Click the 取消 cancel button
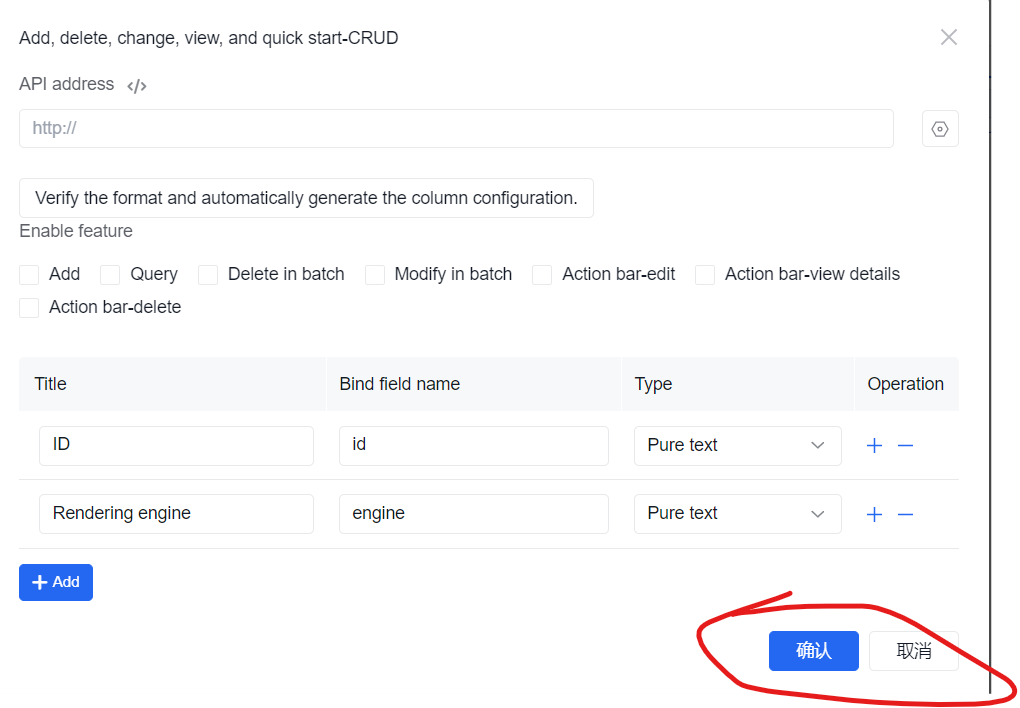Screen dimensions: 1020x708 coord(914,651)
